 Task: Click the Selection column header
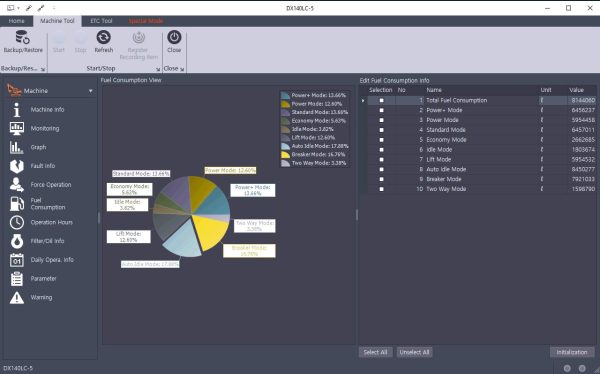coord(380,90)
